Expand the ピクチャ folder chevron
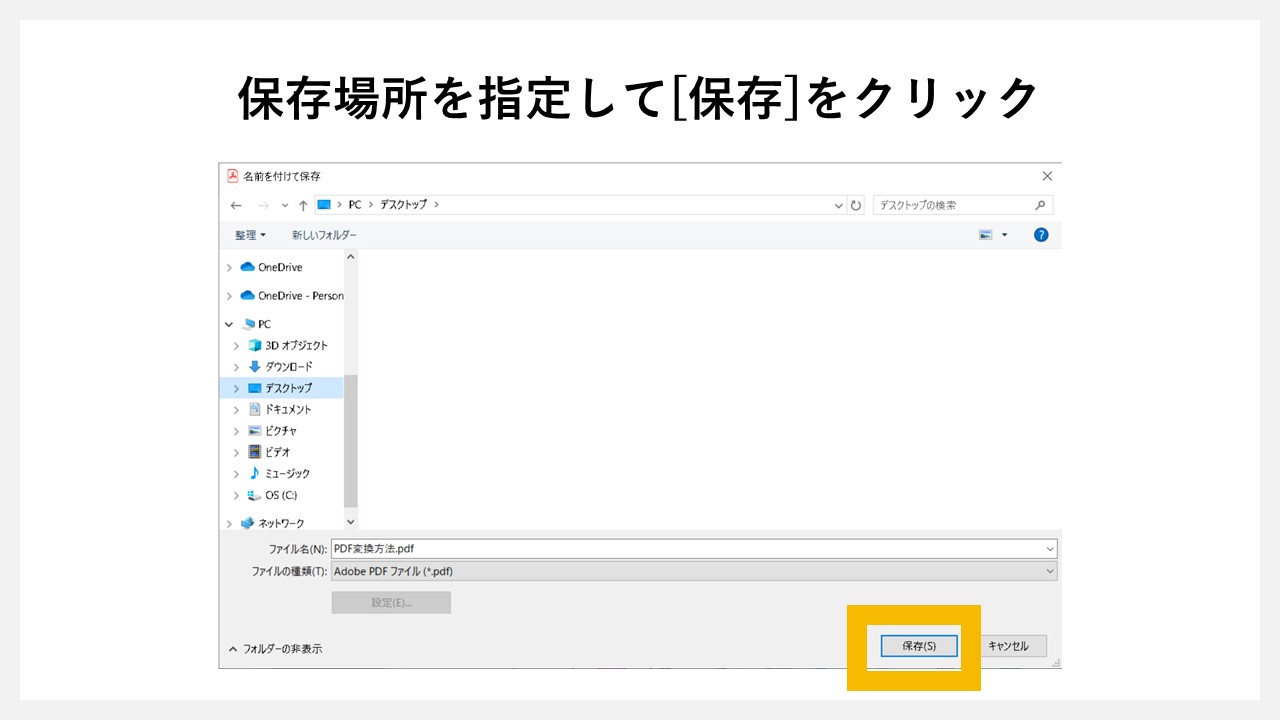This screenshot has height=720, width=1280. pos(235,430)
